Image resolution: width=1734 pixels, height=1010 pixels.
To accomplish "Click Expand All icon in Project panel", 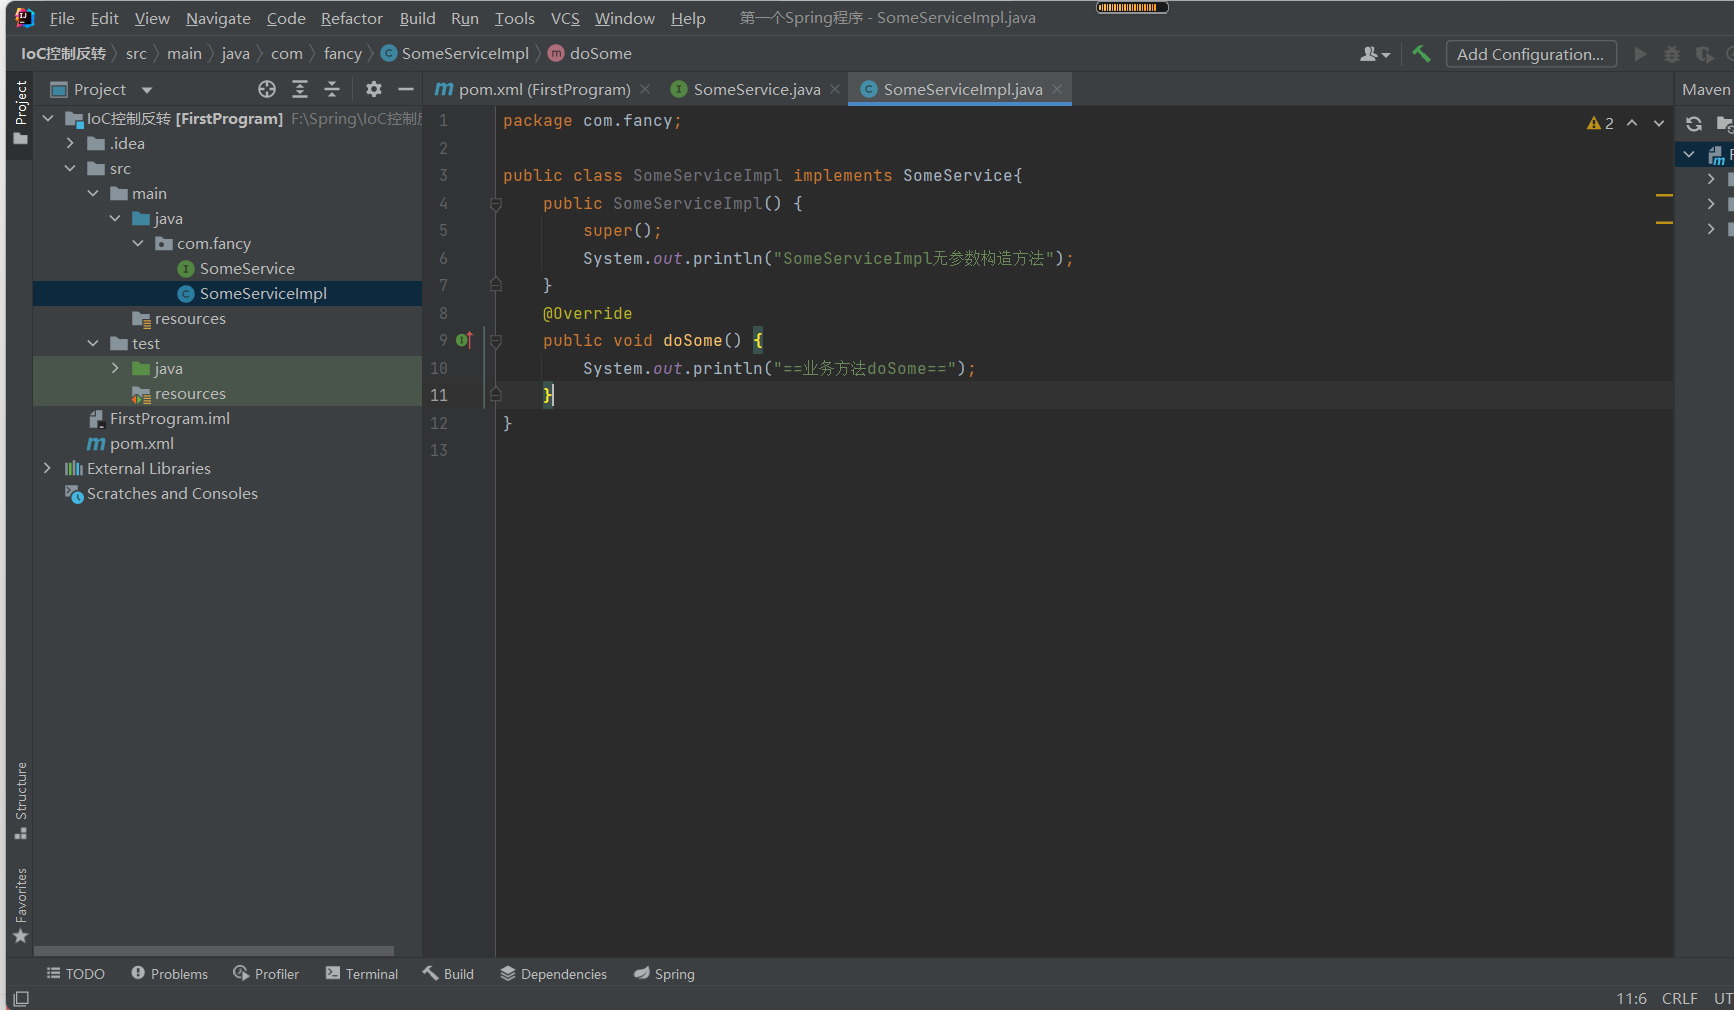I will [x=300, y=89].
